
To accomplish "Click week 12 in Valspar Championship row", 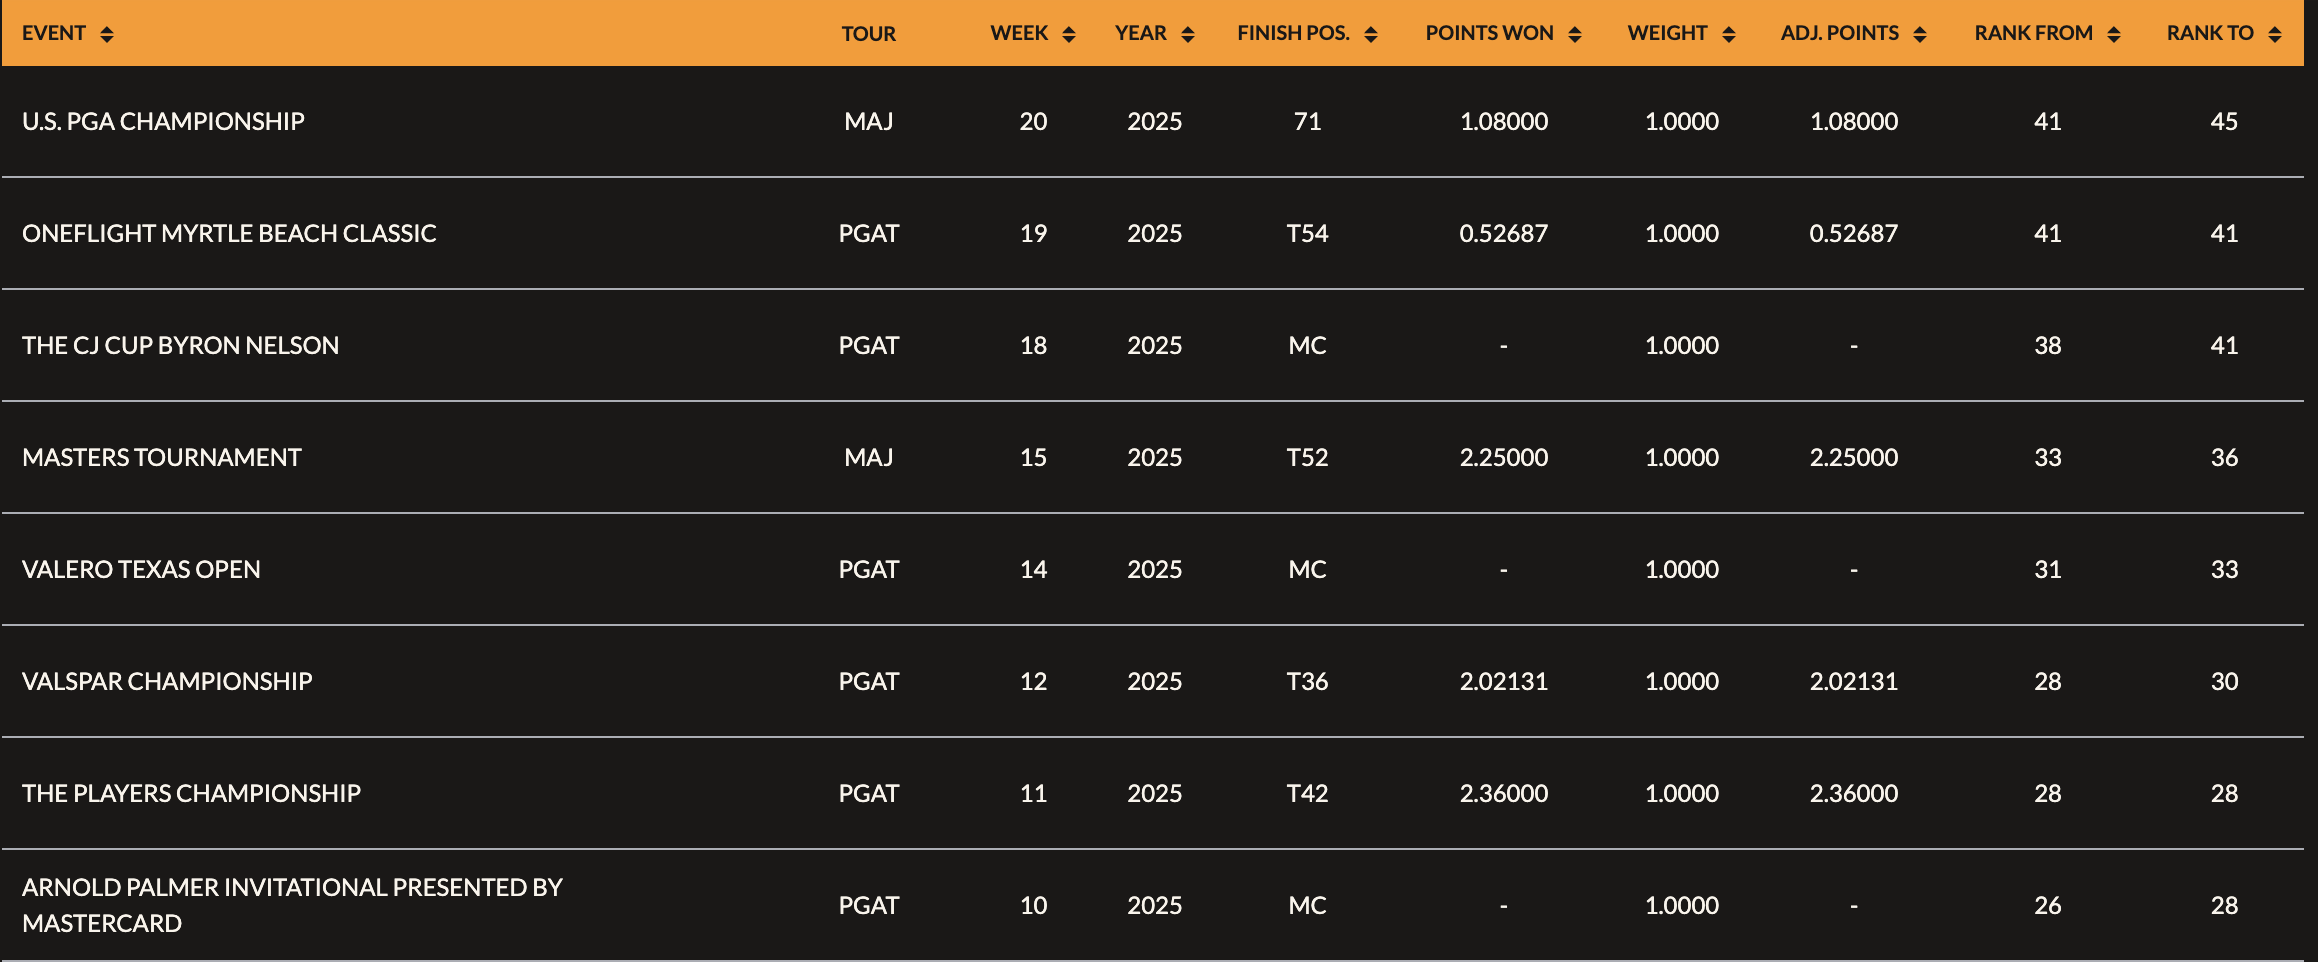I will tap(1033, 681).
